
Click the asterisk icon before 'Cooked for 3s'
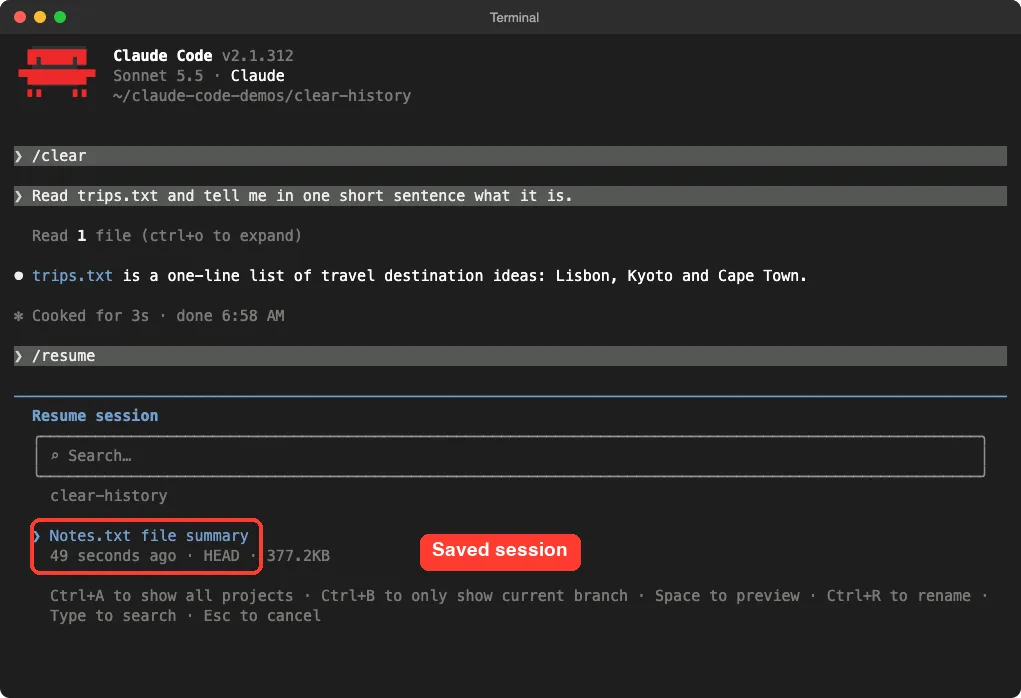coord(18,316)
